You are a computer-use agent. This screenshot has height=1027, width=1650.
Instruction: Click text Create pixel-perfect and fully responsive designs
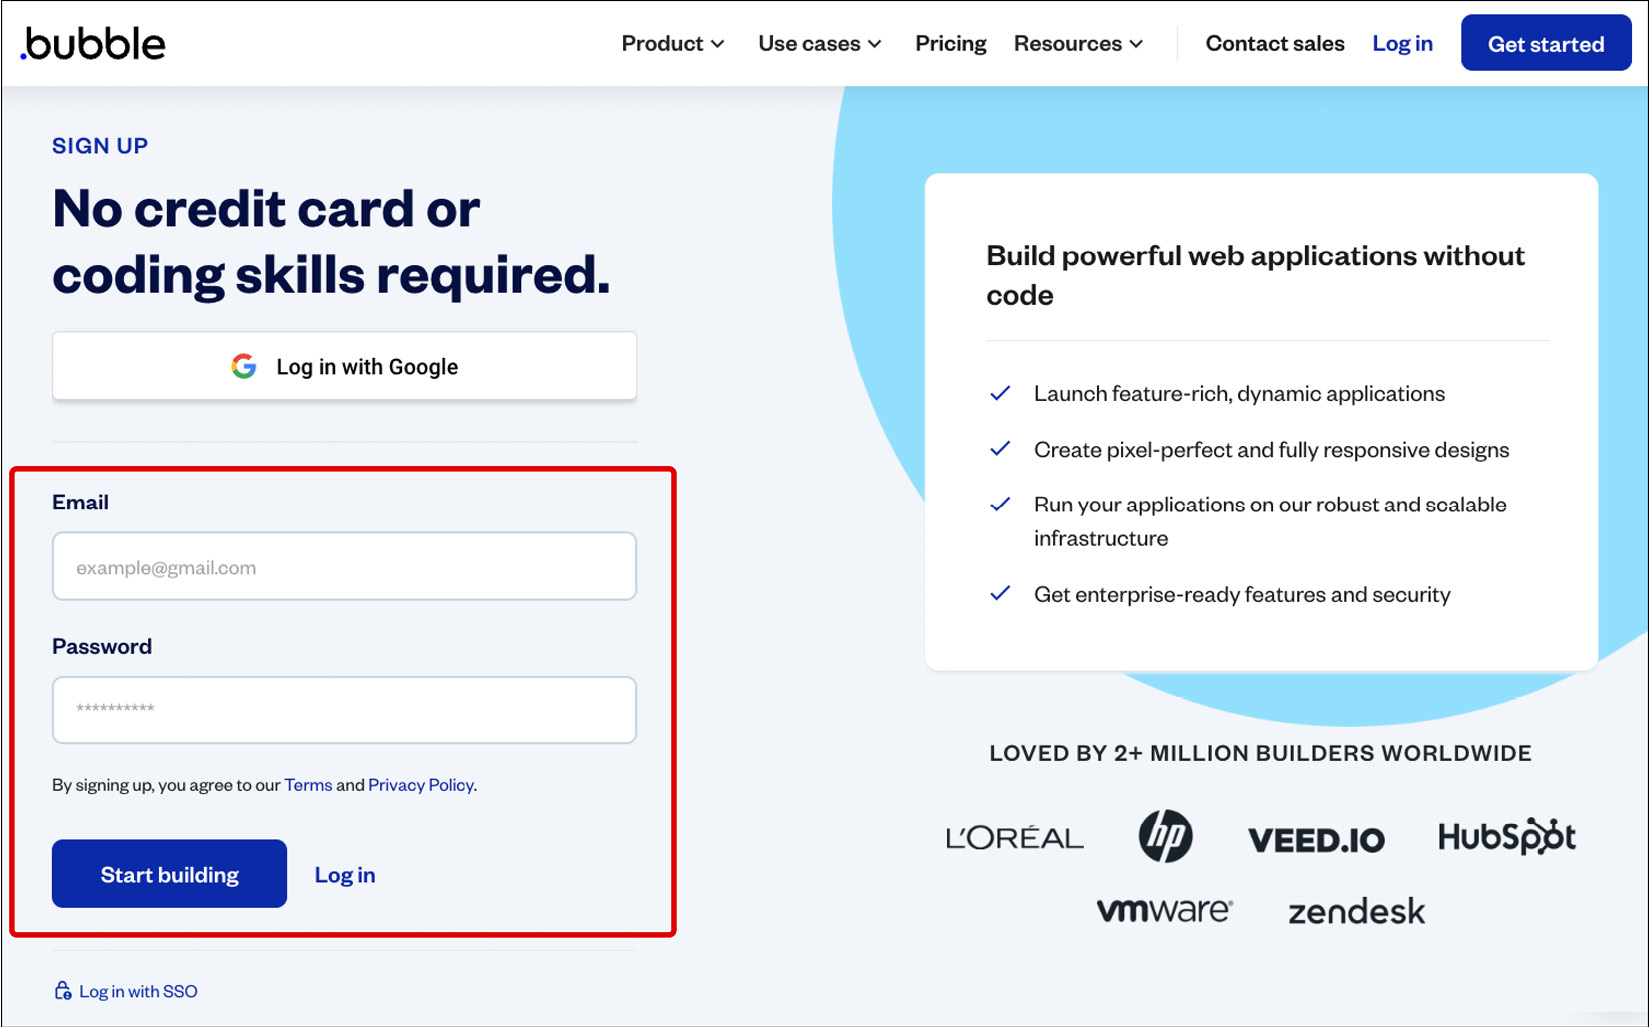(x=1271, y=449)
